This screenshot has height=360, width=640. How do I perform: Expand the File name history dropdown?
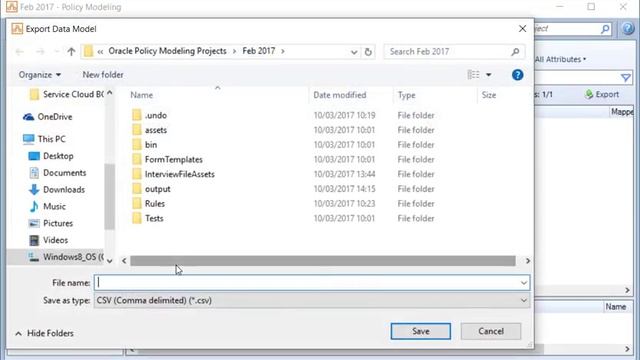point(524,283)
